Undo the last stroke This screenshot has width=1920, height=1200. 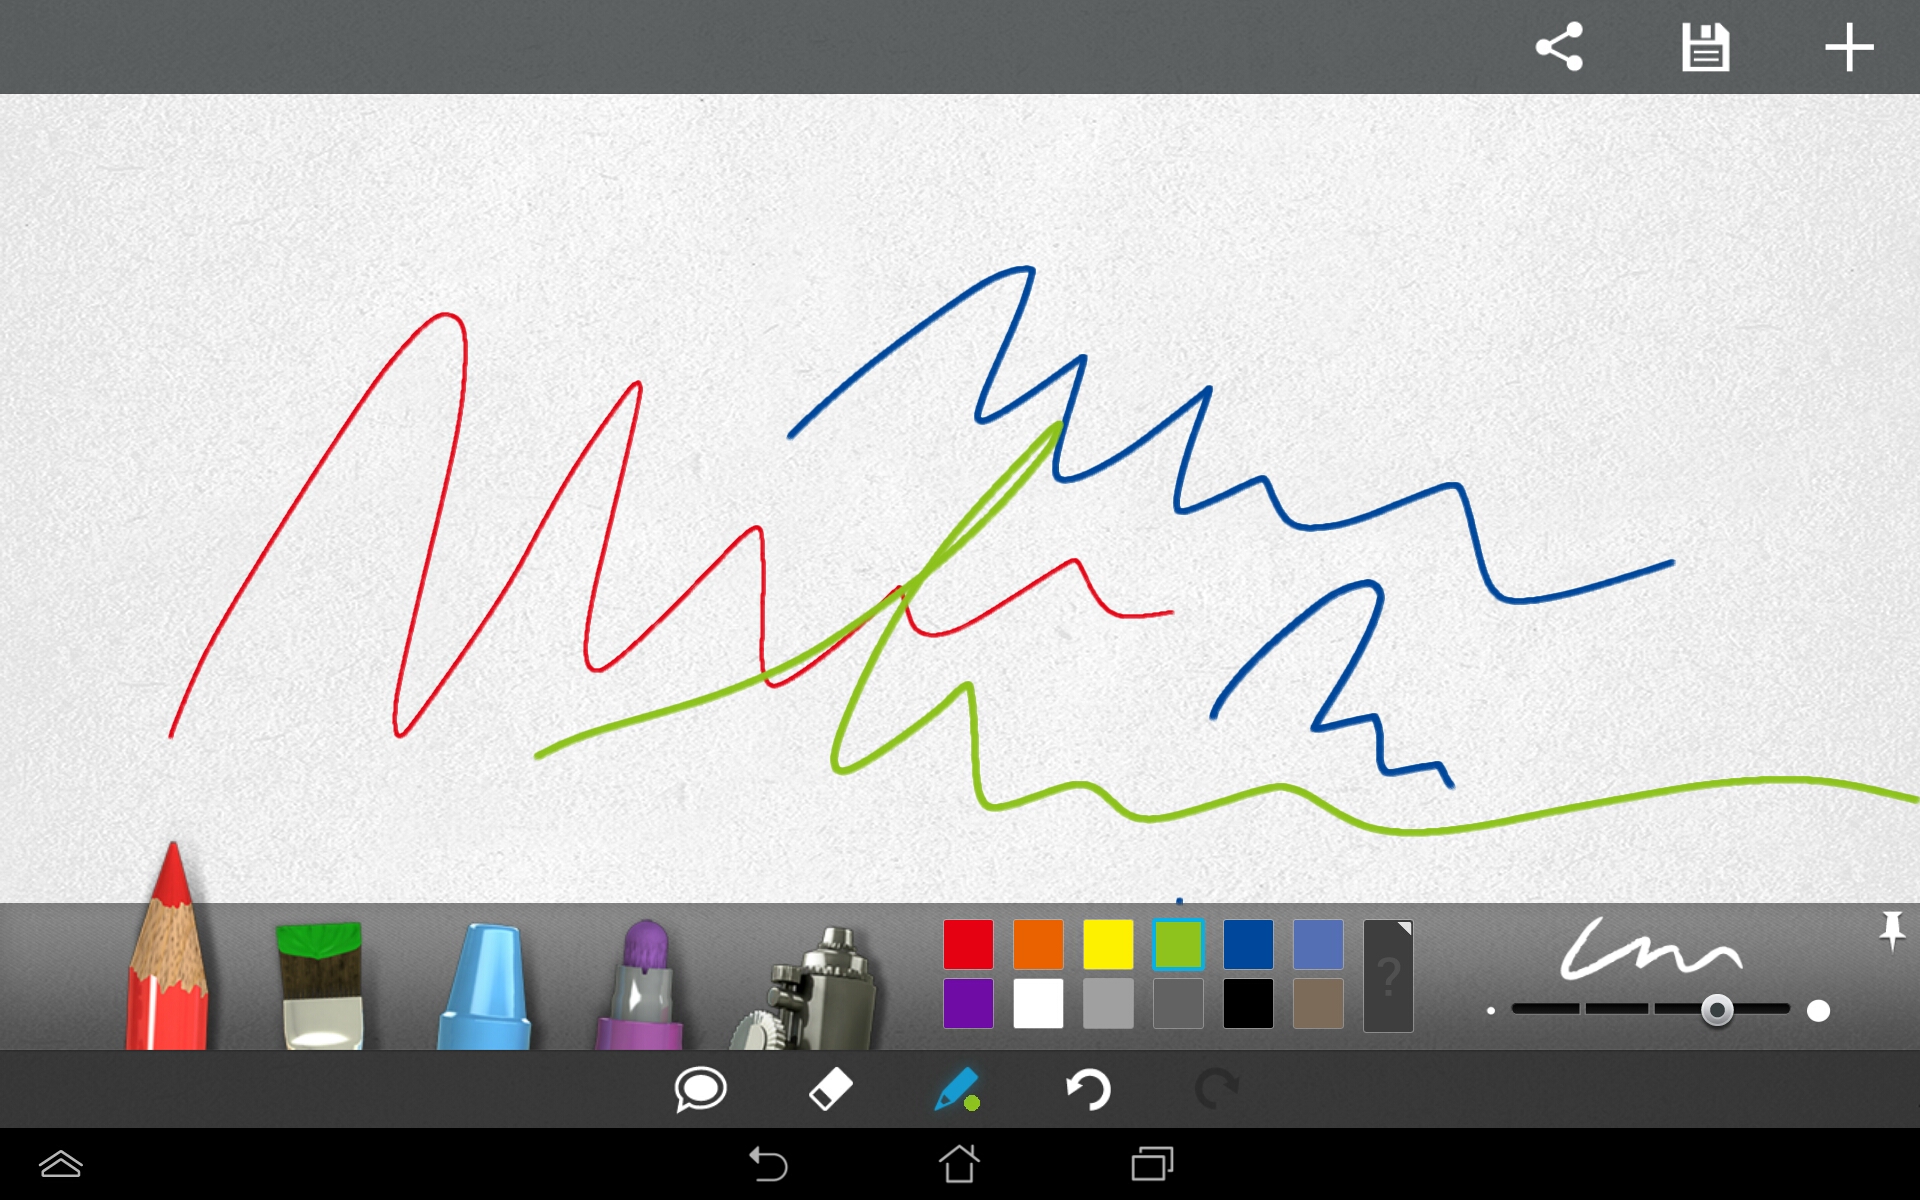click(1088, 1089)
